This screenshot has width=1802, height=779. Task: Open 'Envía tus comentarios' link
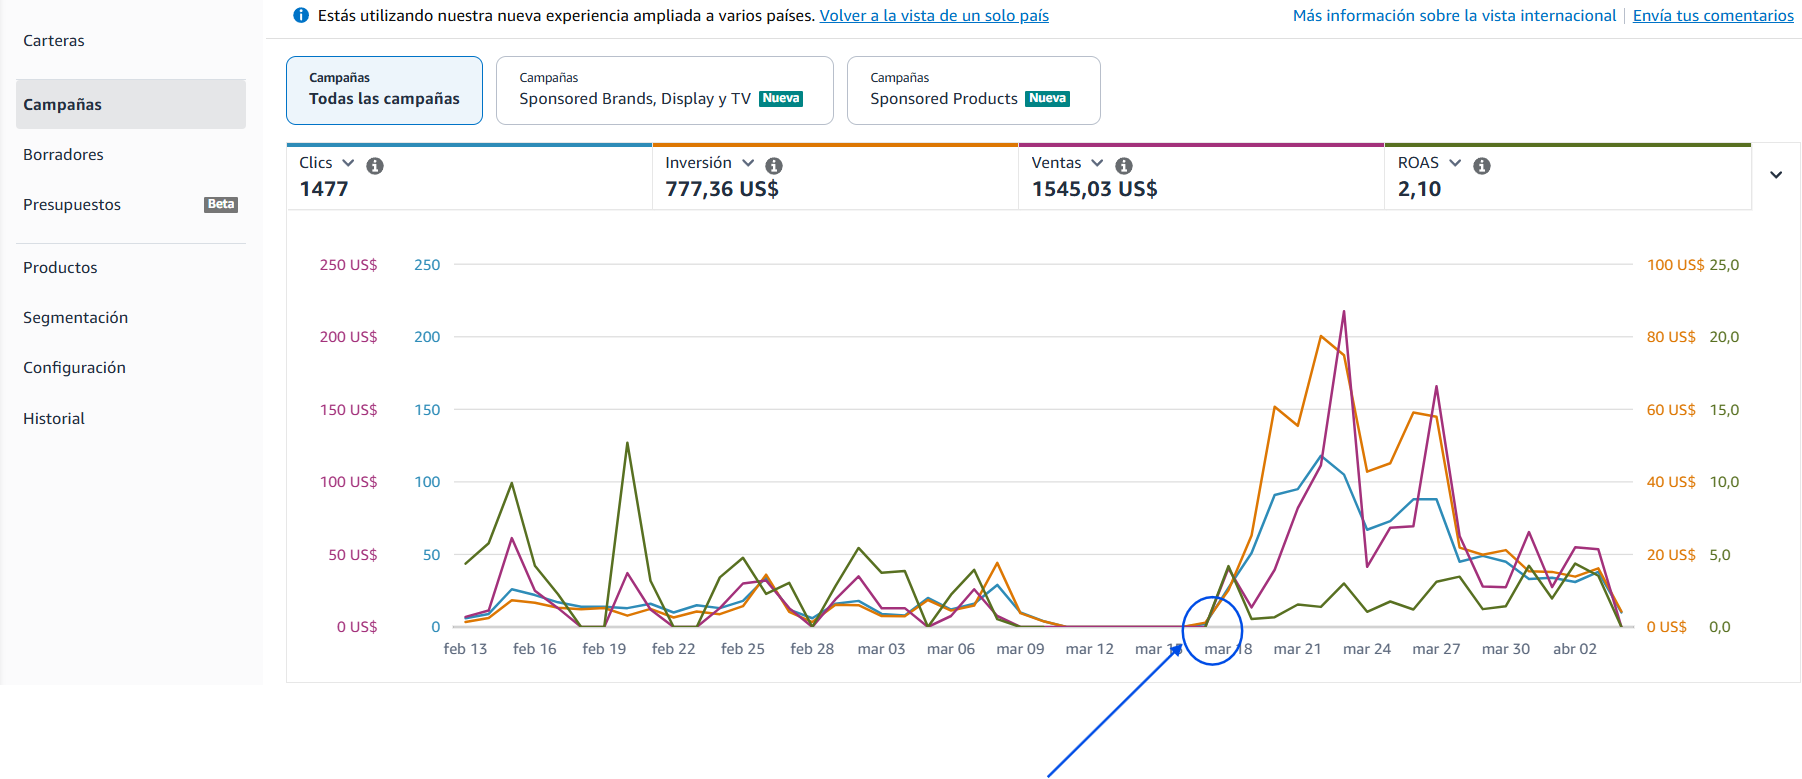[x=1713, y=16]
